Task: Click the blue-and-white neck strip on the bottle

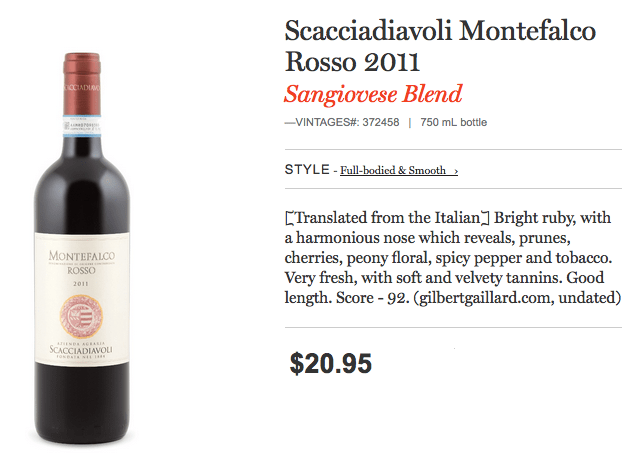Action: 82,126
